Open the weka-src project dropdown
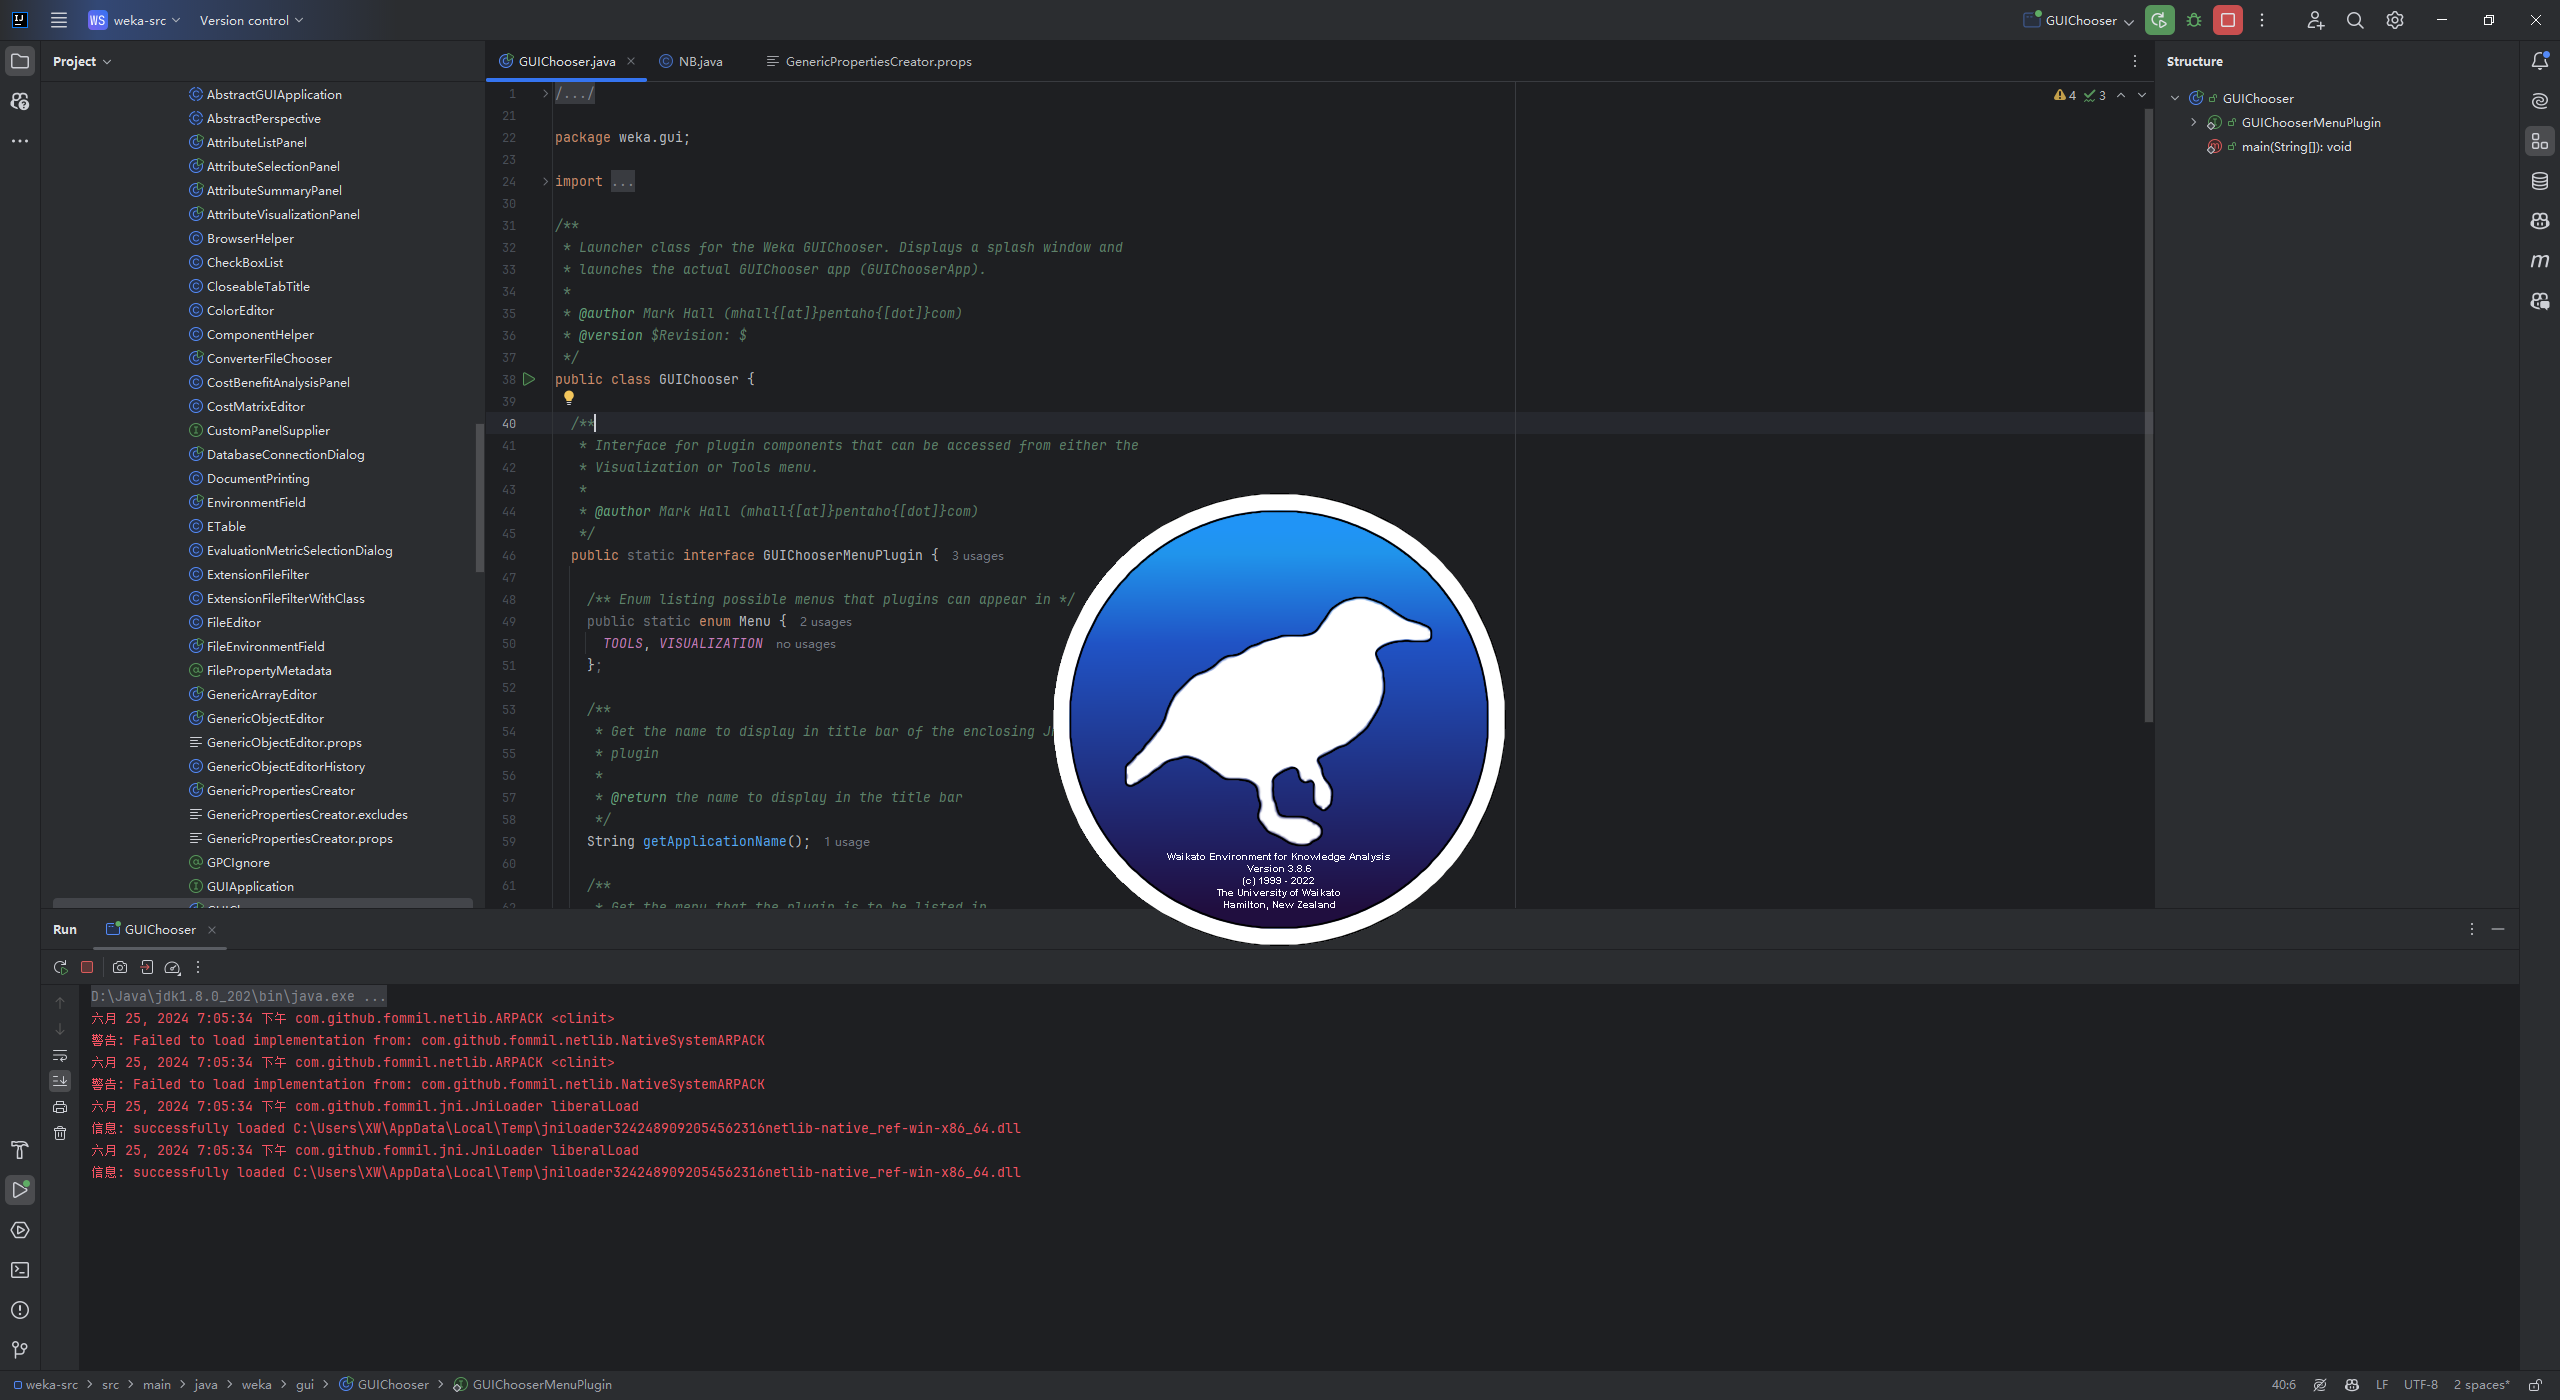Screen dimensions: 2560x1400 [x=134, y=20]
